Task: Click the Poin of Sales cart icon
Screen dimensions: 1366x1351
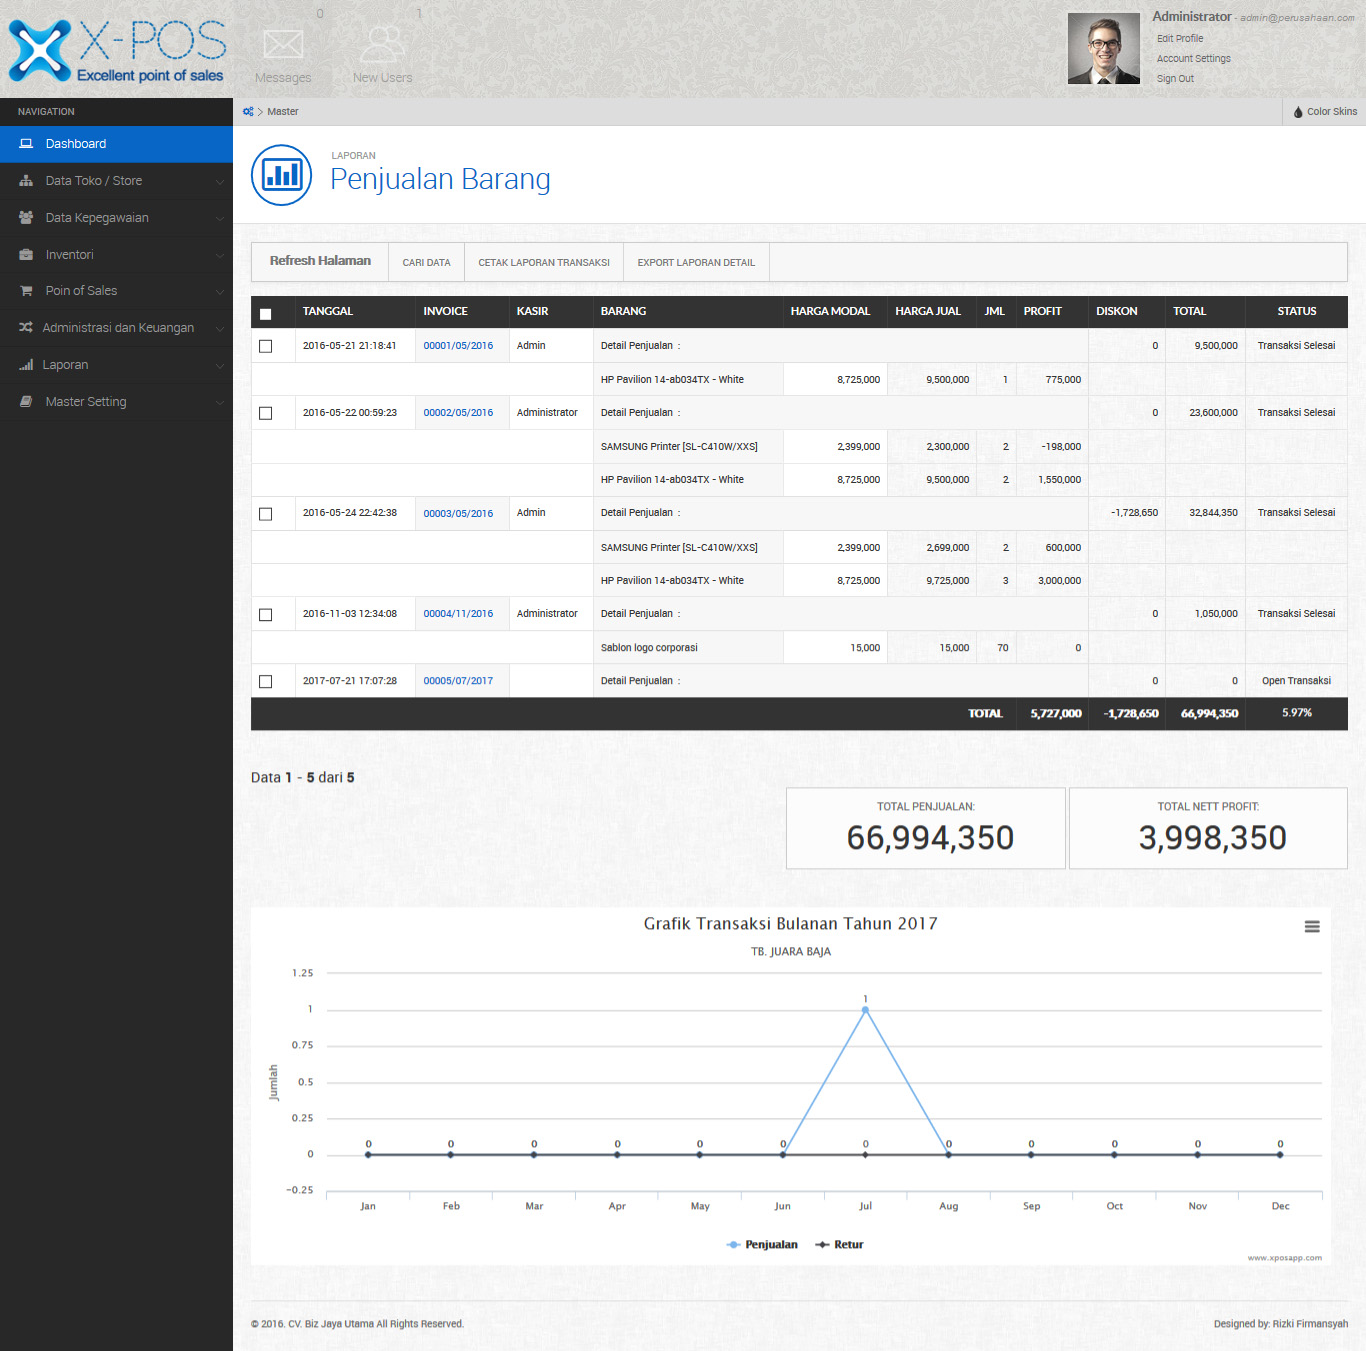Action: pos(26,291)
